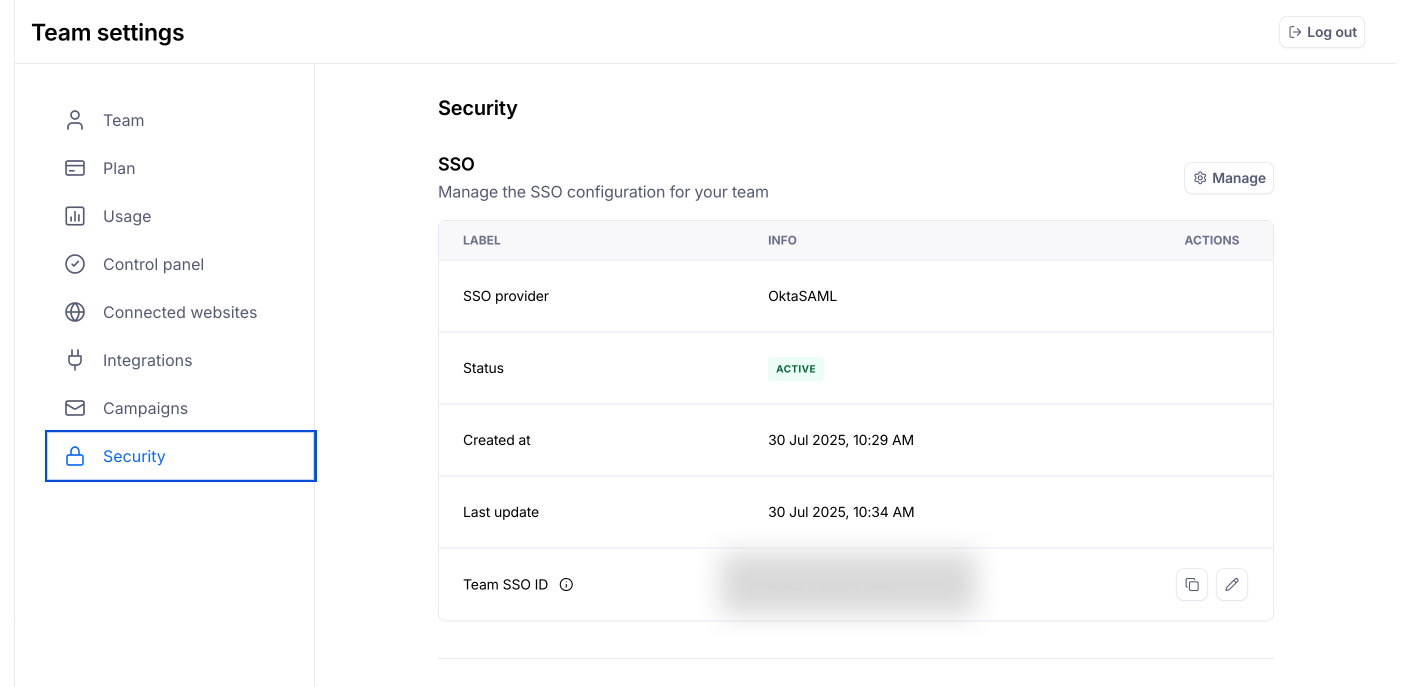Edit the Team SSO ID
Image resolution: width=1410 pixels, height=687 pixels.
point(1232,584)
